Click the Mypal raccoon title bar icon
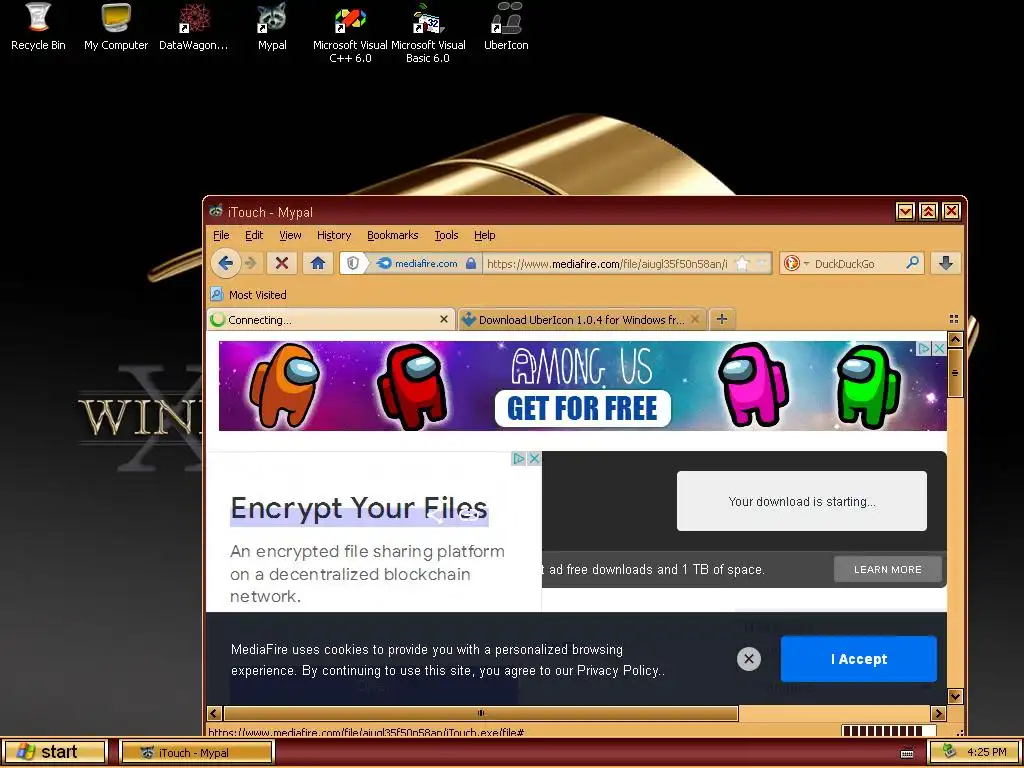This screenshot has width=1024, height=768. point(216,211)
